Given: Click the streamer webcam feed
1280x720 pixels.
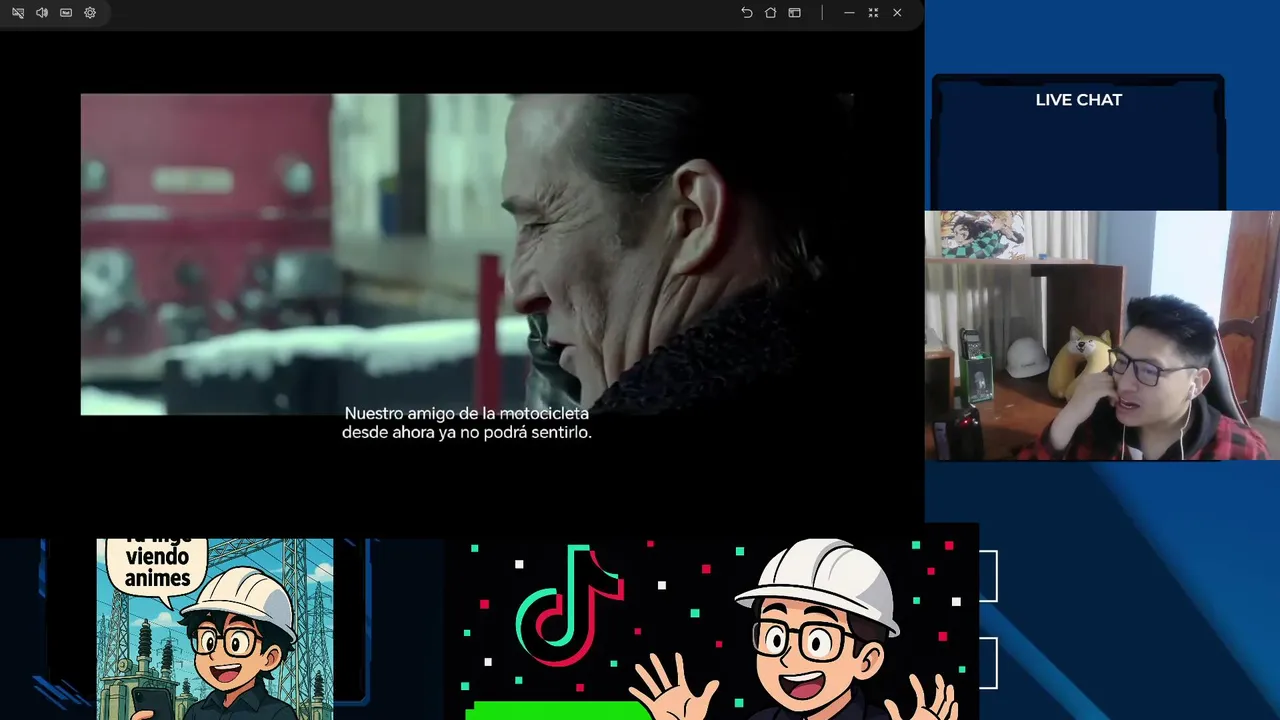Looking at the screenshot, I should (1102, 335).
